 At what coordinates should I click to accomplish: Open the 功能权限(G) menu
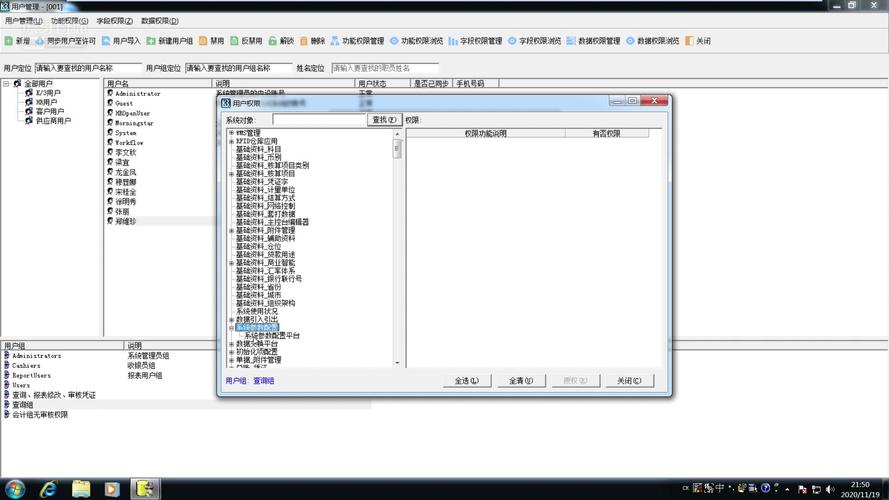[x=69, y=21]
